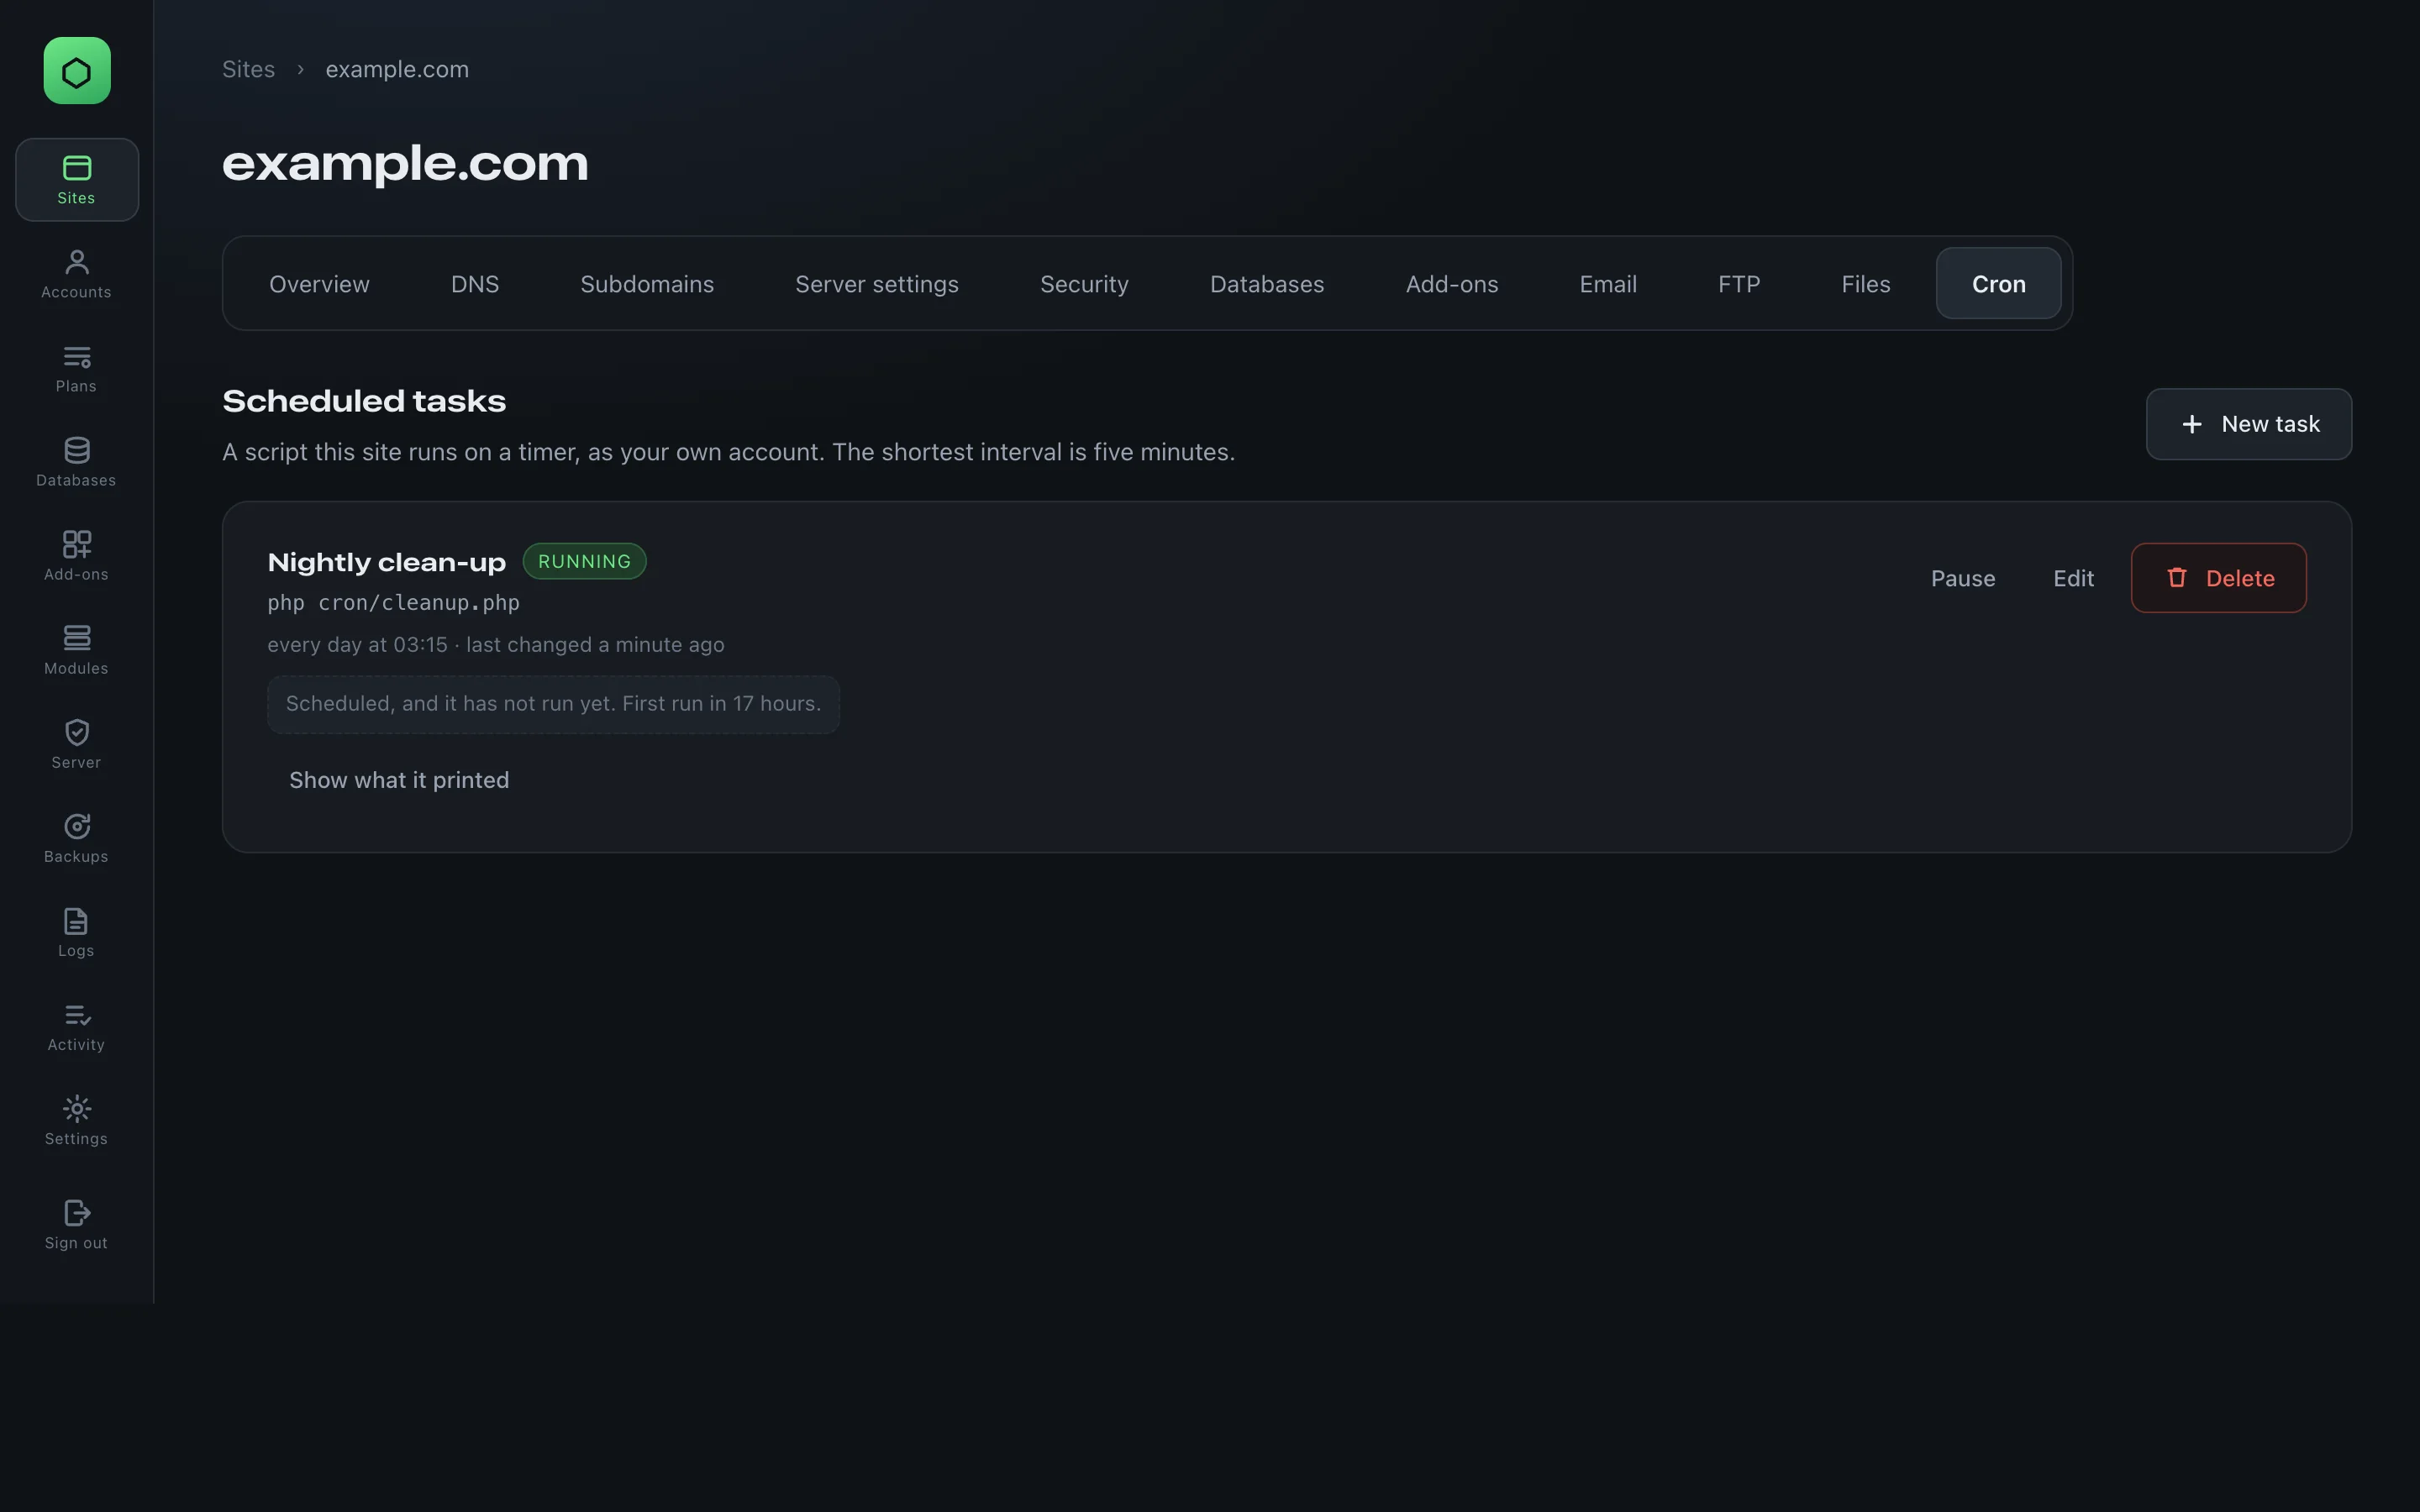
Task: Select the Add-ons tab in site tabs
Action: (1452, 284)
